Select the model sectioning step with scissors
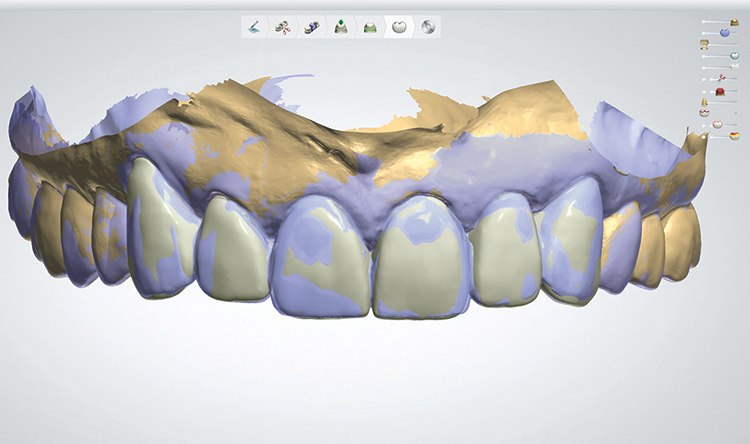Viewport: 750px width, 444px height. click(283, 27)
